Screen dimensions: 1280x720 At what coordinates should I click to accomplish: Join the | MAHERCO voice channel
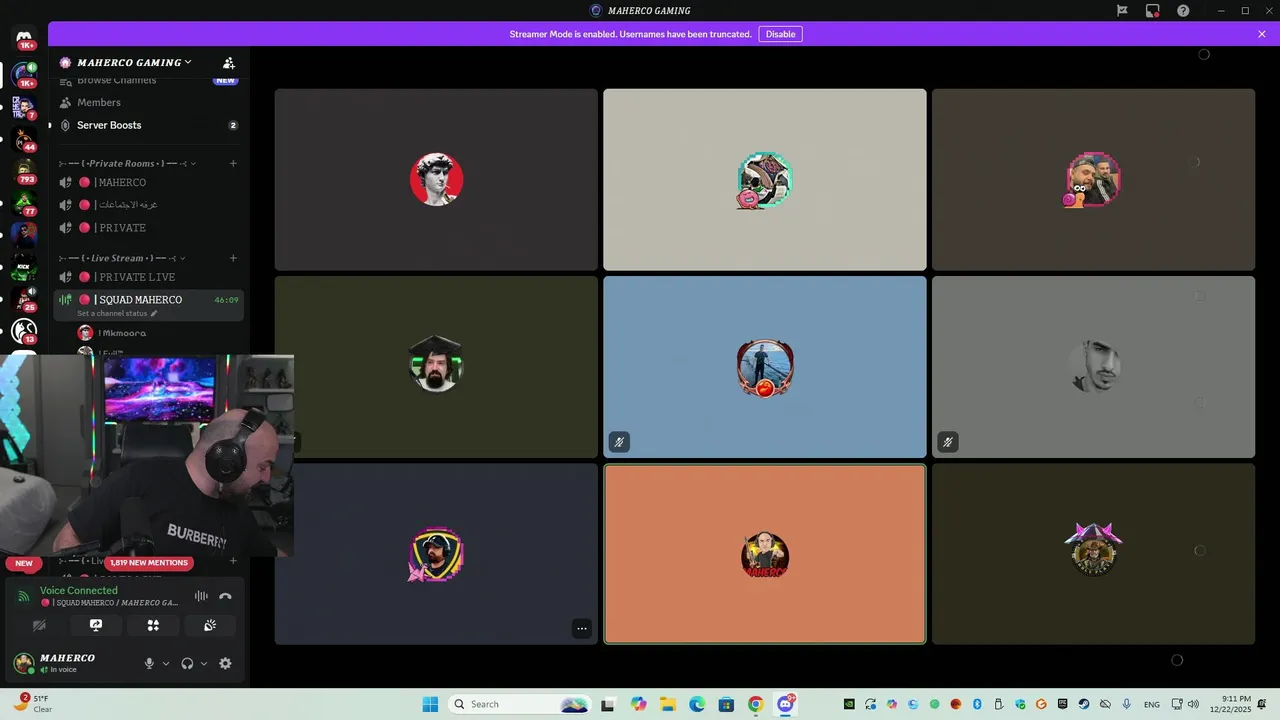click(148, 182)
